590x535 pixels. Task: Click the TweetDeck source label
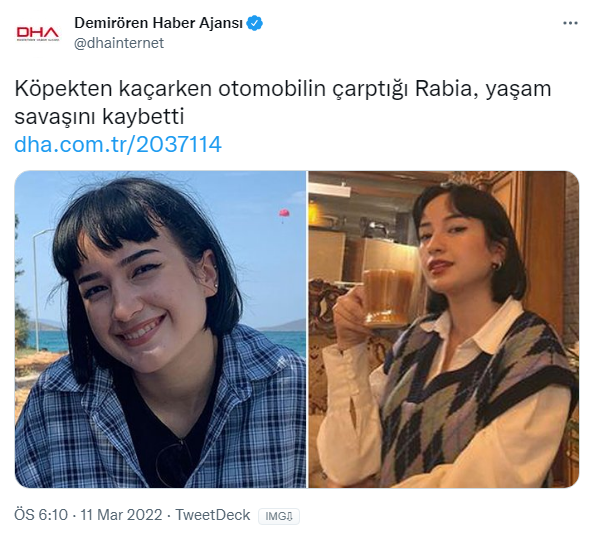click(213, 515)
